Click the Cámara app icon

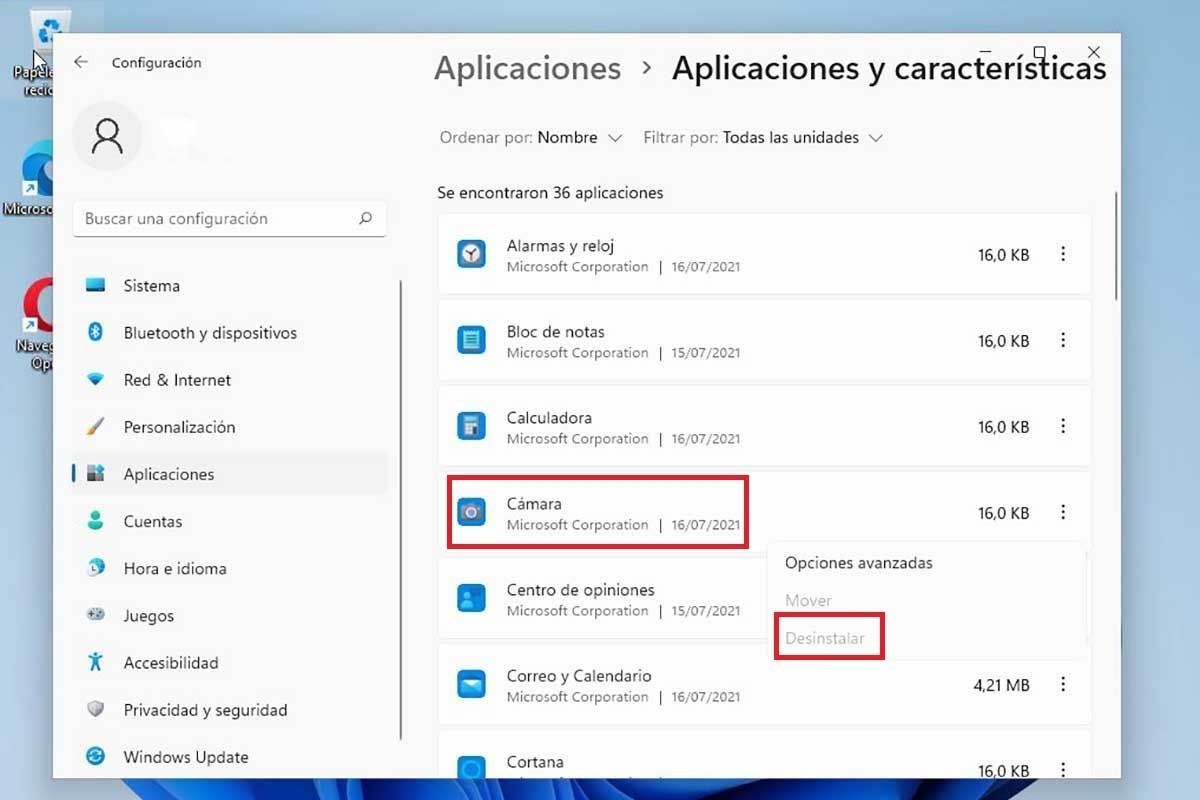(x=471, y=512)
